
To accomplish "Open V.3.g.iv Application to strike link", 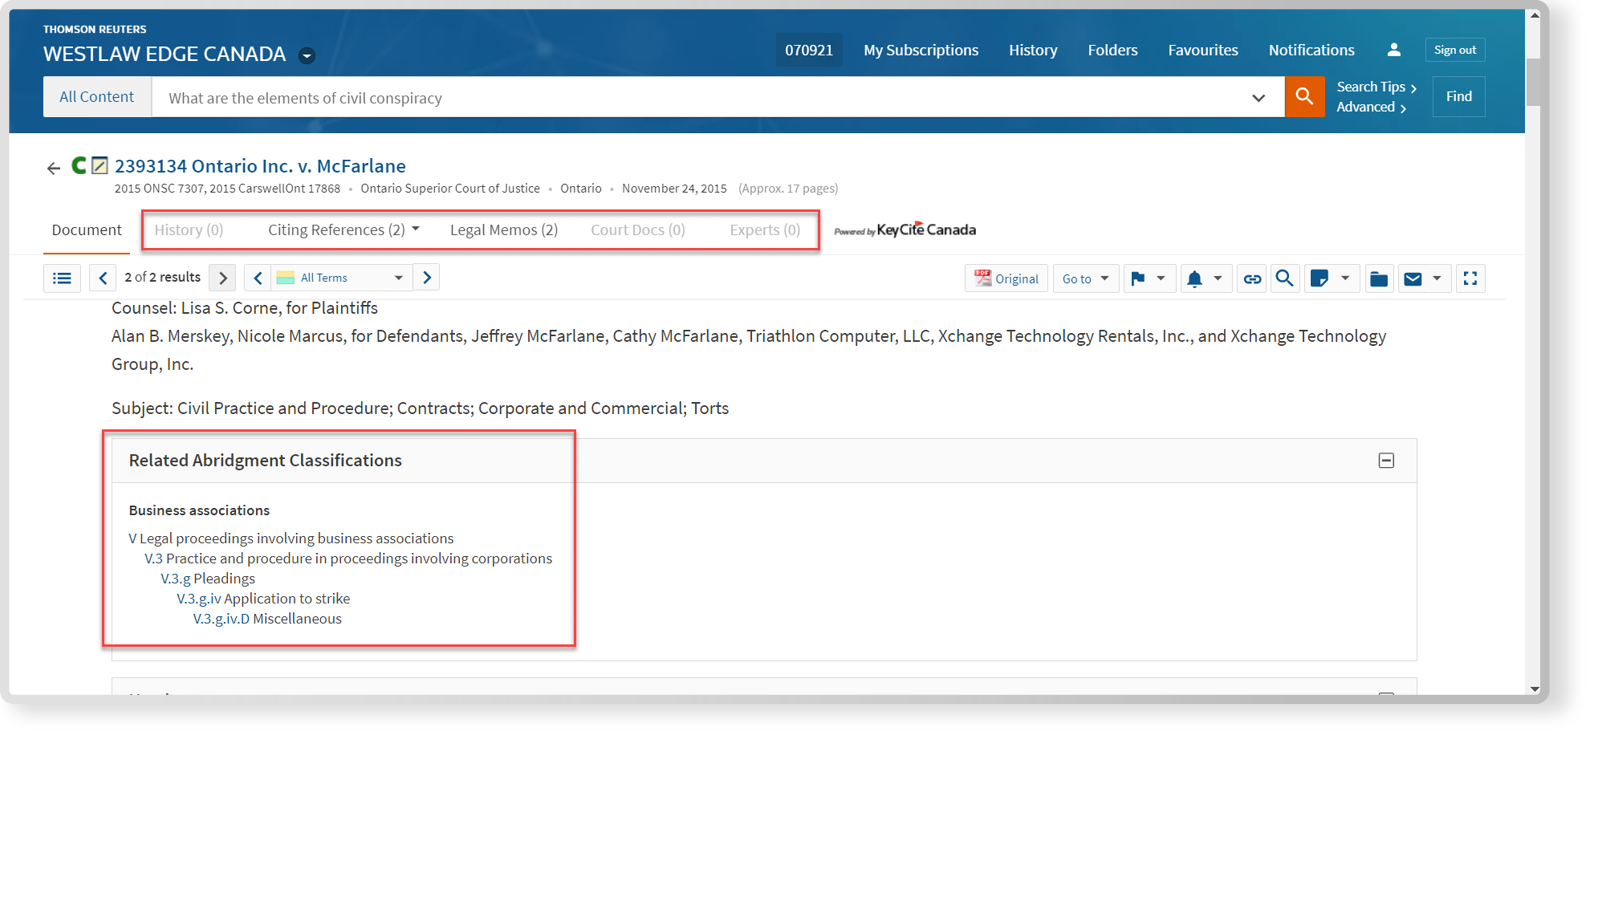I will [263, 598].
